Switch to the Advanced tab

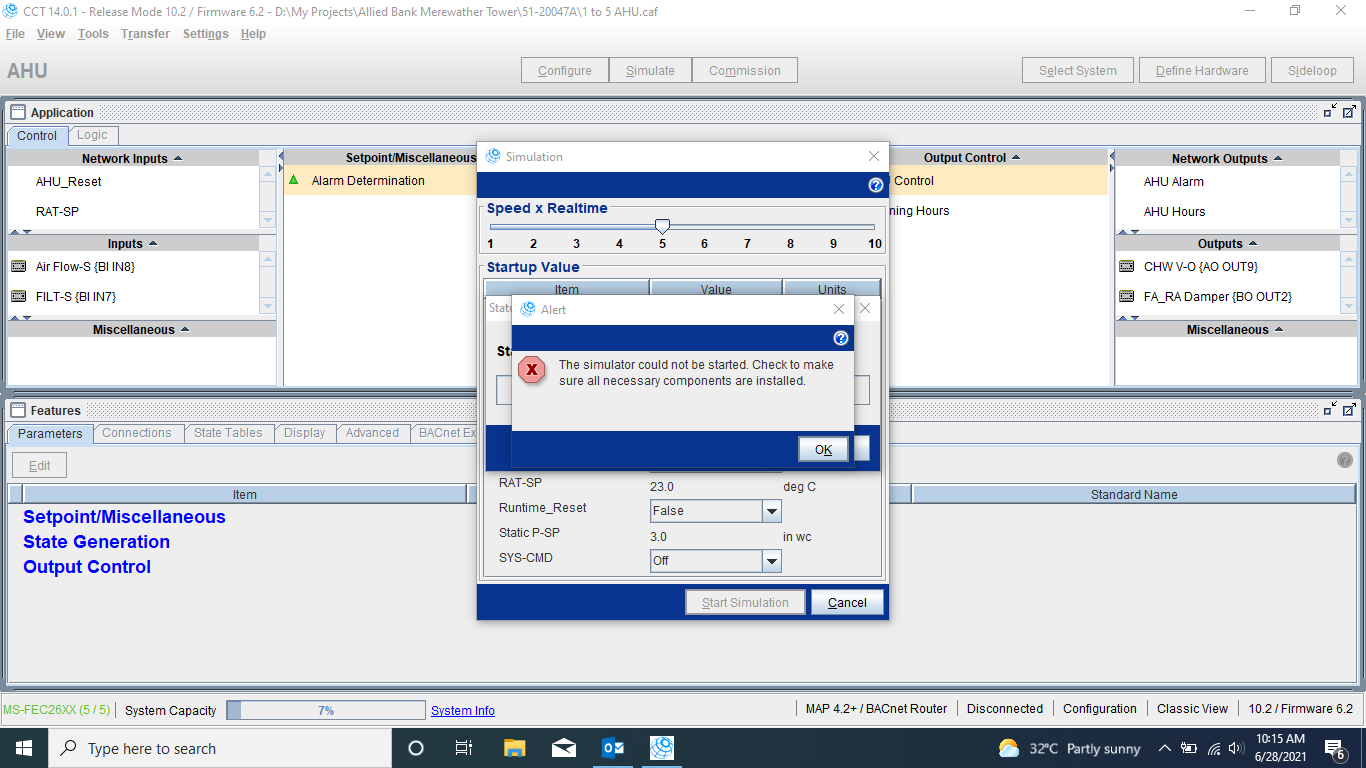point(372,433)
